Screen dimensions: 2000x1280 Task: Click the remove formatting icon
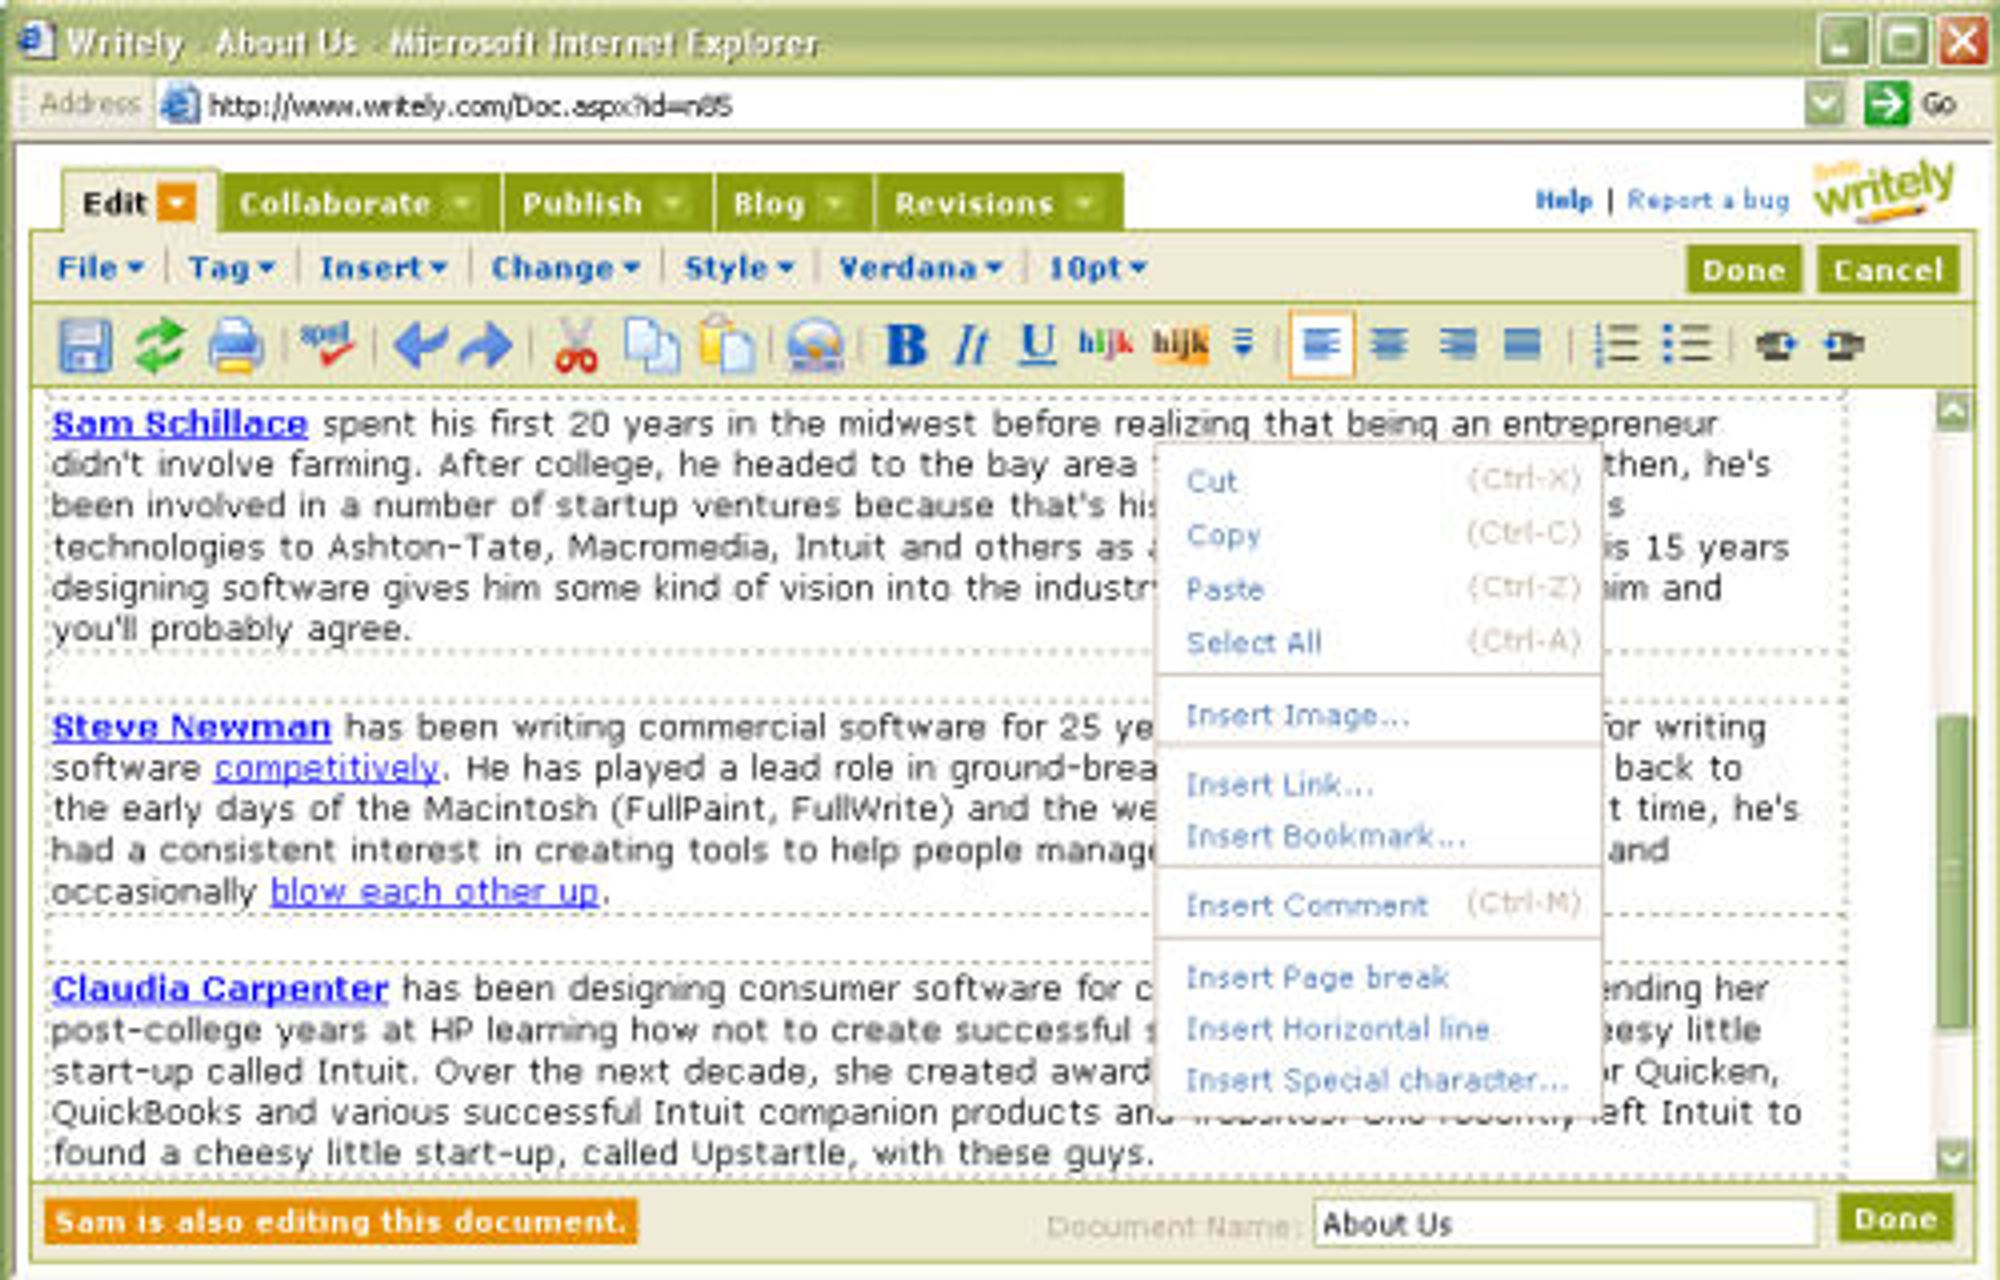pyautogui.click(x=1243, y=343)
